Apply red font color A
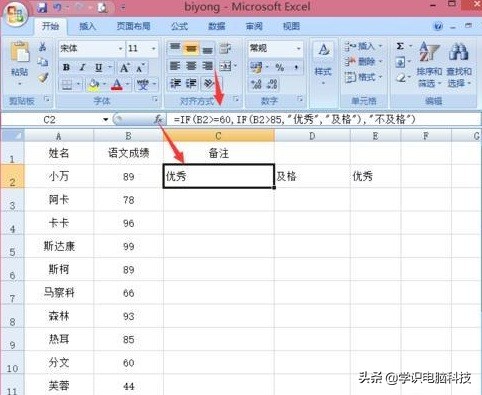 click(x=117, y=85)
